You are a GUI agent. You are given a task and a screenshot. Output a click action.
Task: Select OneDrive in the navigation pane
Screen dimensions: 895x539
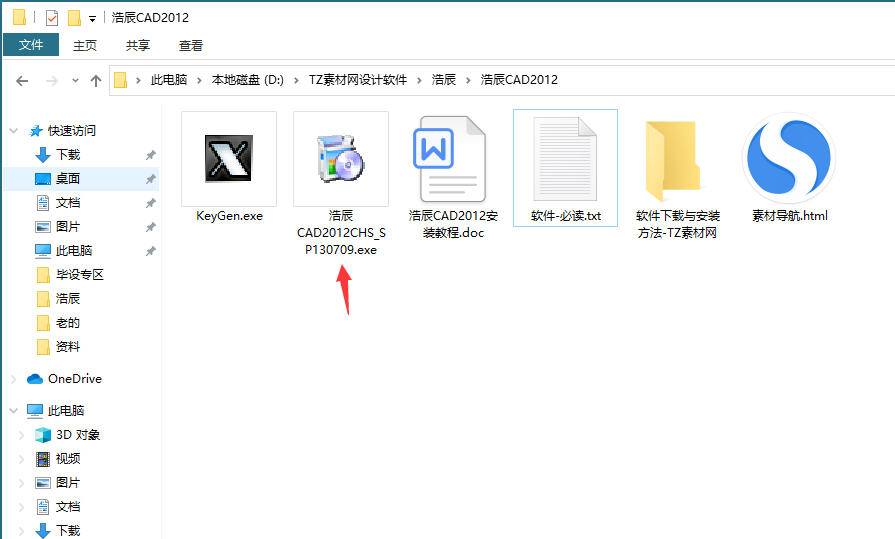(75, 379)
